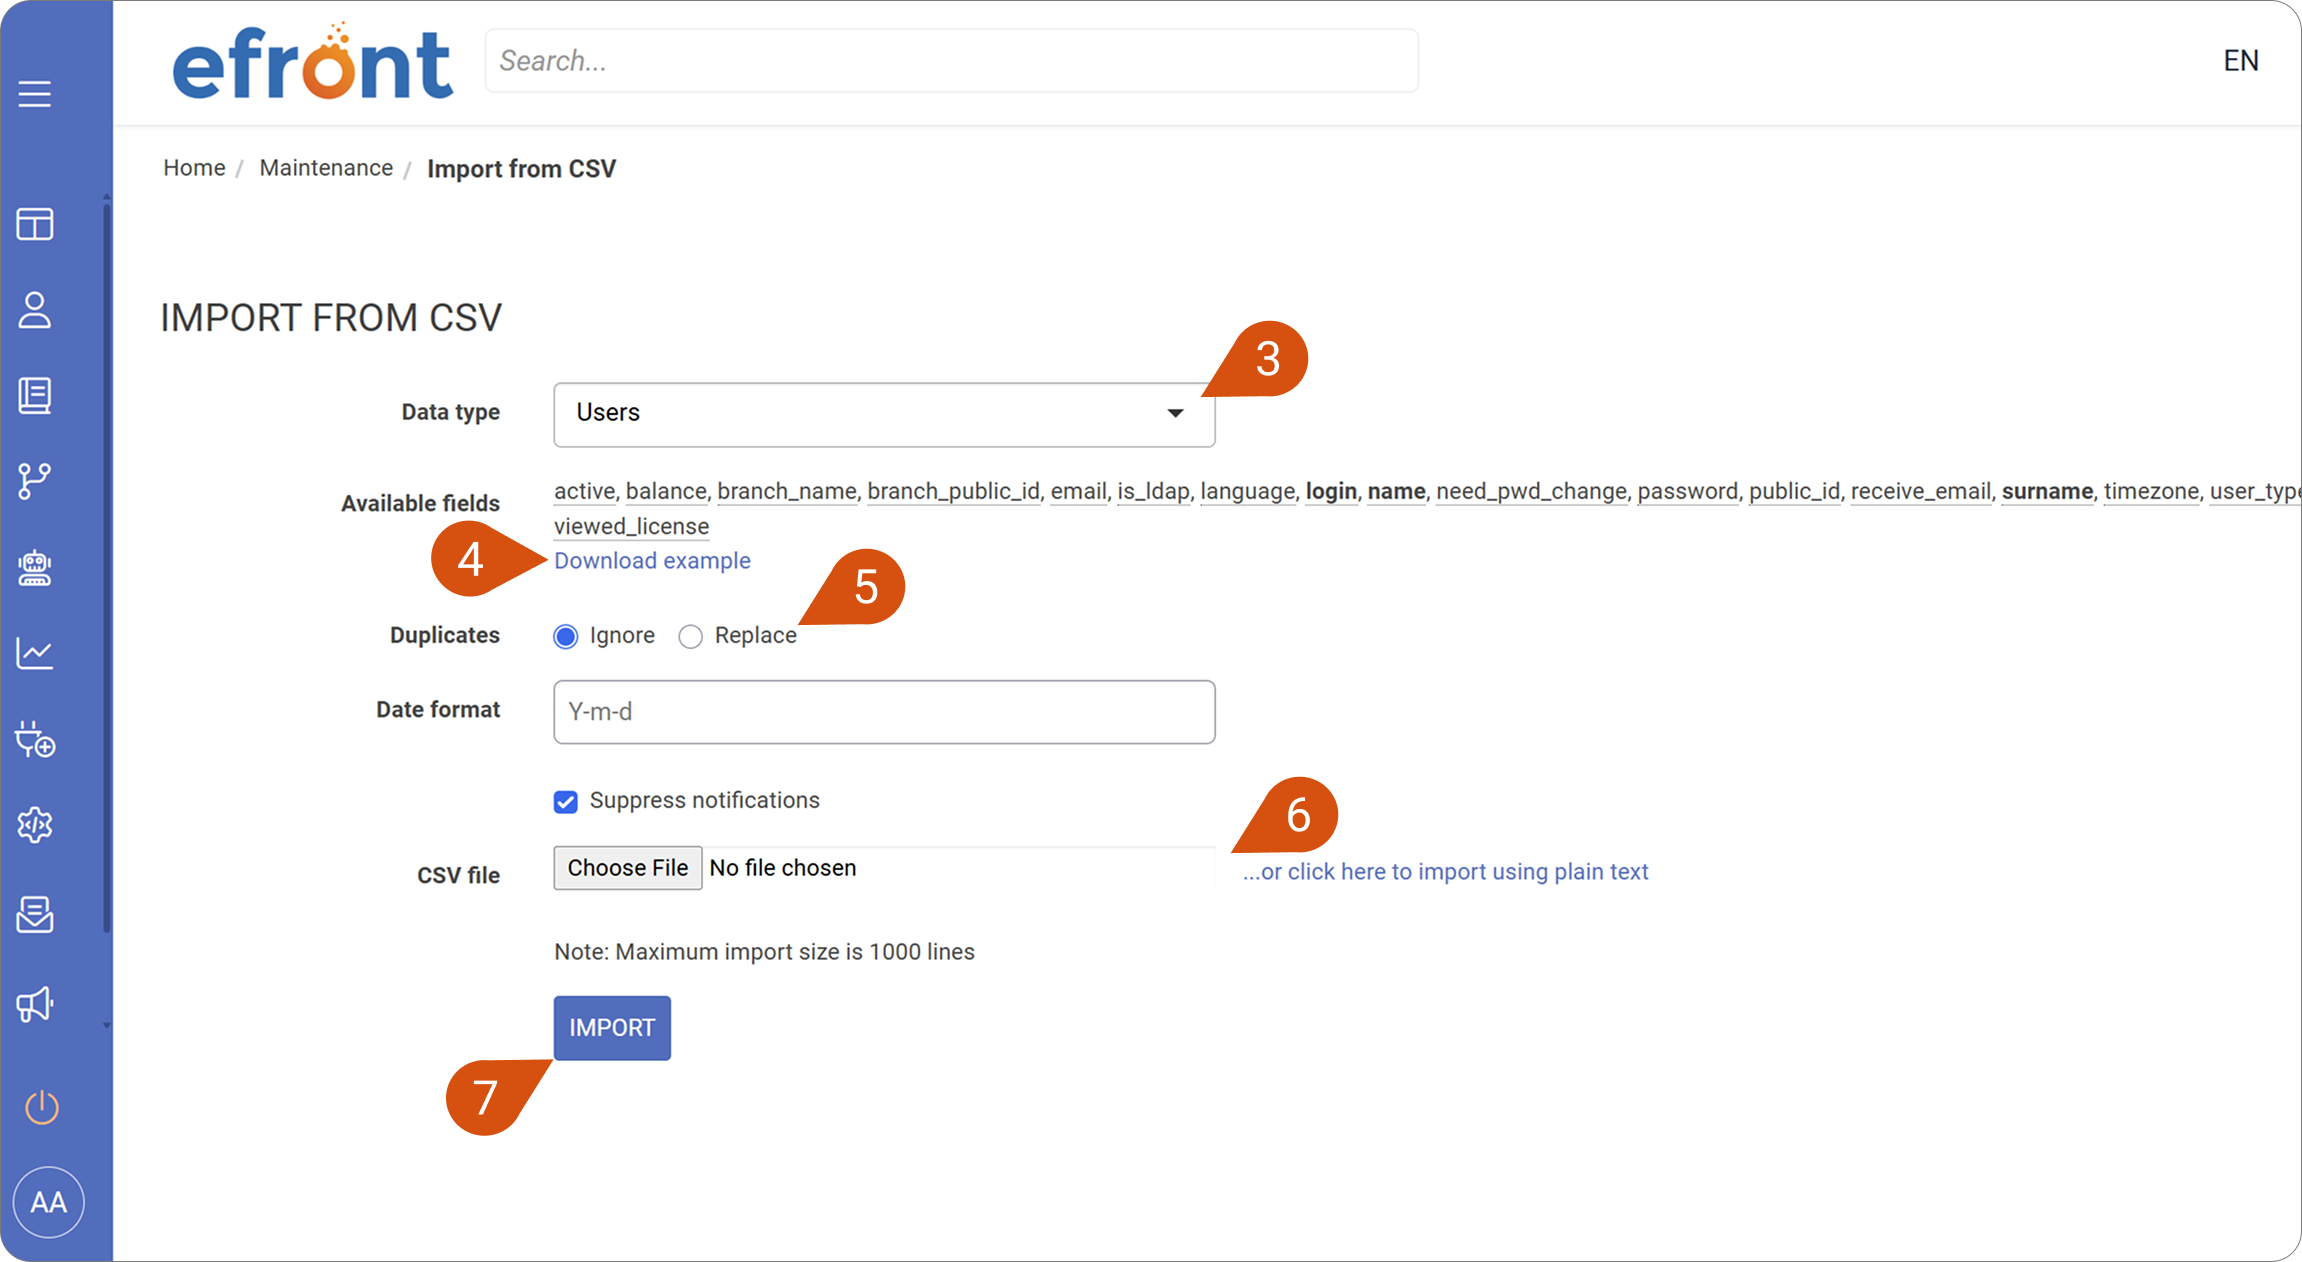Screen dimensions: 2302x1262
Task: Click Download example link
Action: point(652,560)
